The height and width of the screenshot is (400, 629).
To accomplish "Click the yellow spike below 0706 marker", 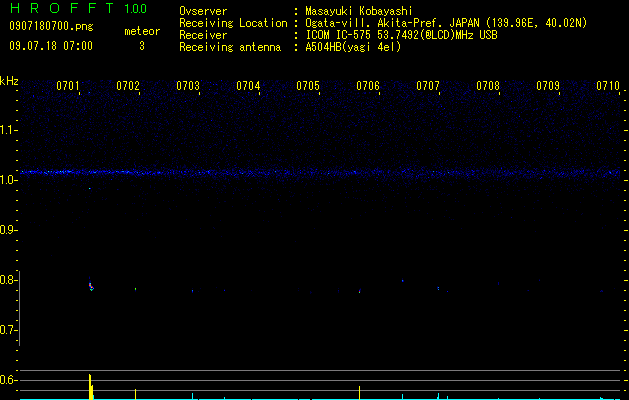I will pyautogui.click(x=359, y=392).
